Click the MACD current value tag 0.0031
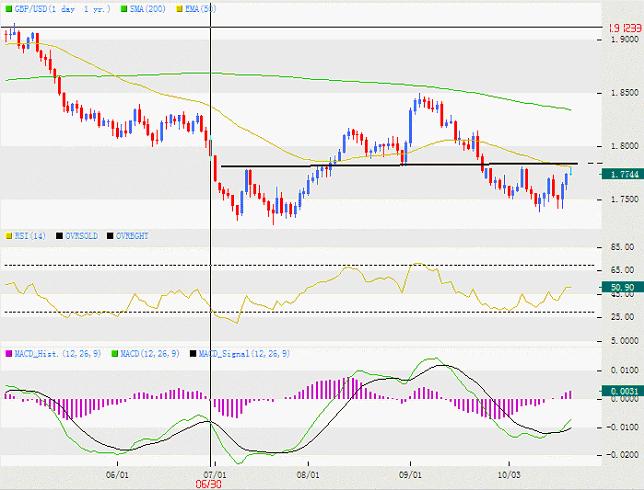 [x=622, y=391]
